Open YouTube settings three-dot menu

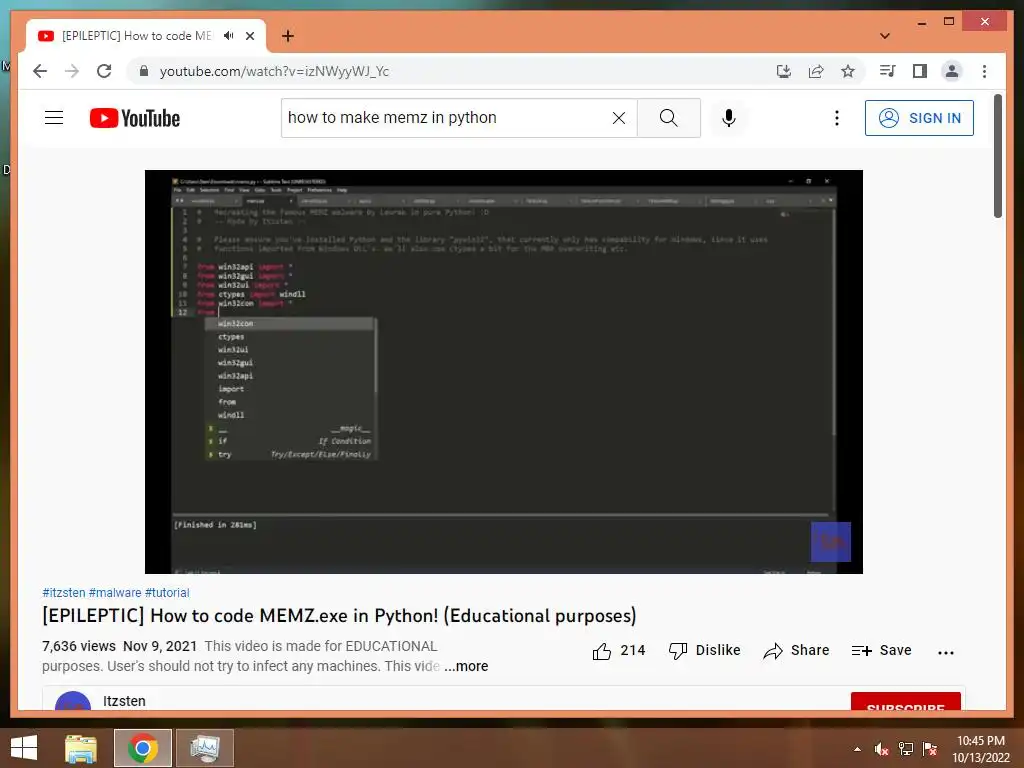click(x=837, y=118)
